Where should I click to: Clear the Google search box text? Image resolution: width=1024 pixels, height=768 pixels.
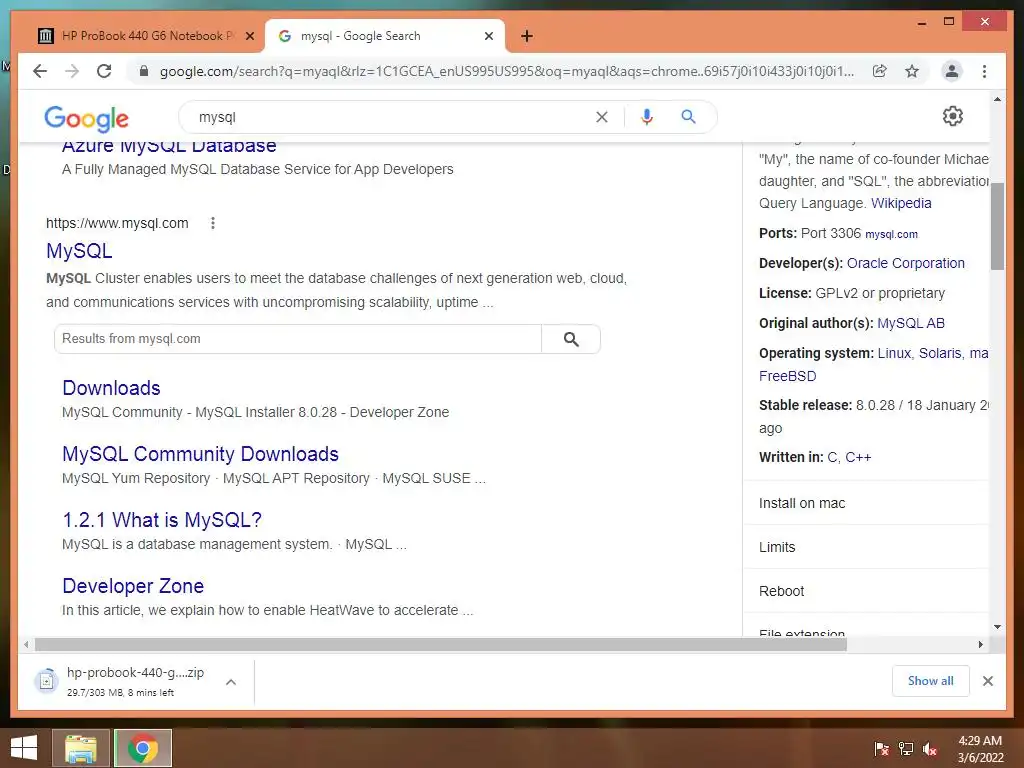tap(601, 117)
